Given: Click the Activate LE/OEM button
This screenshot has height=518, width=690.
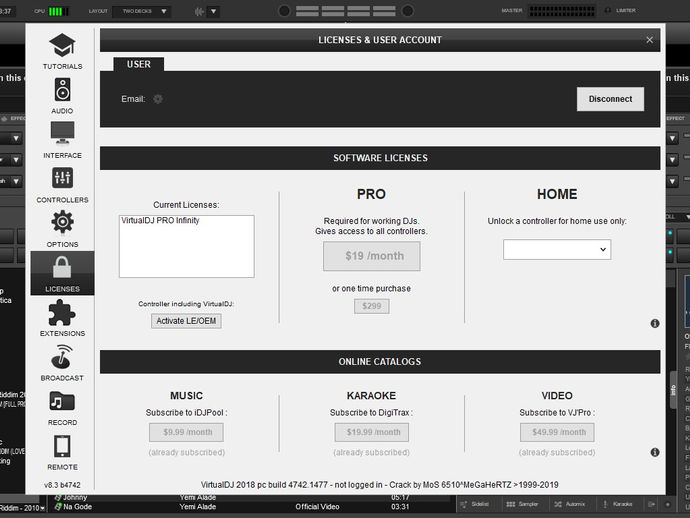Looking at the screenshot, I should (x=186, y=321).
